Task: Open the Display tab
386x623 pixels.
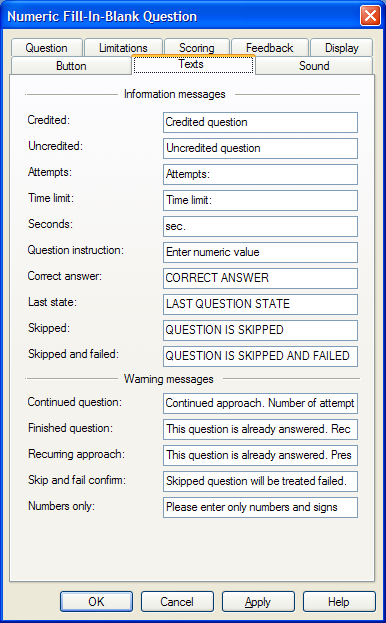Action: pyautogui.click(x=342, y=48)
